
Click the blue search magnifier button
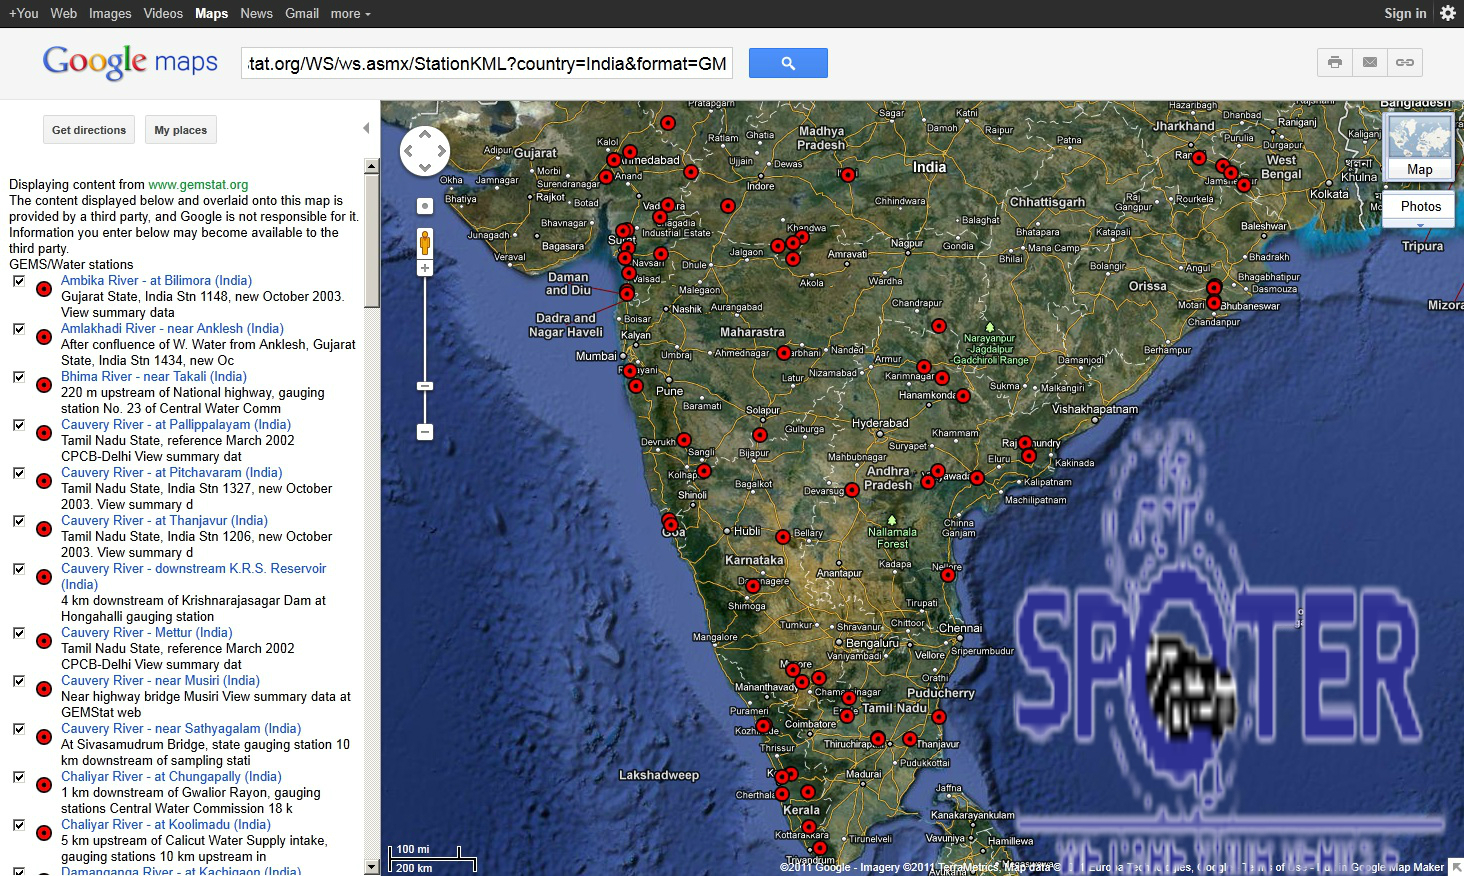788,63
